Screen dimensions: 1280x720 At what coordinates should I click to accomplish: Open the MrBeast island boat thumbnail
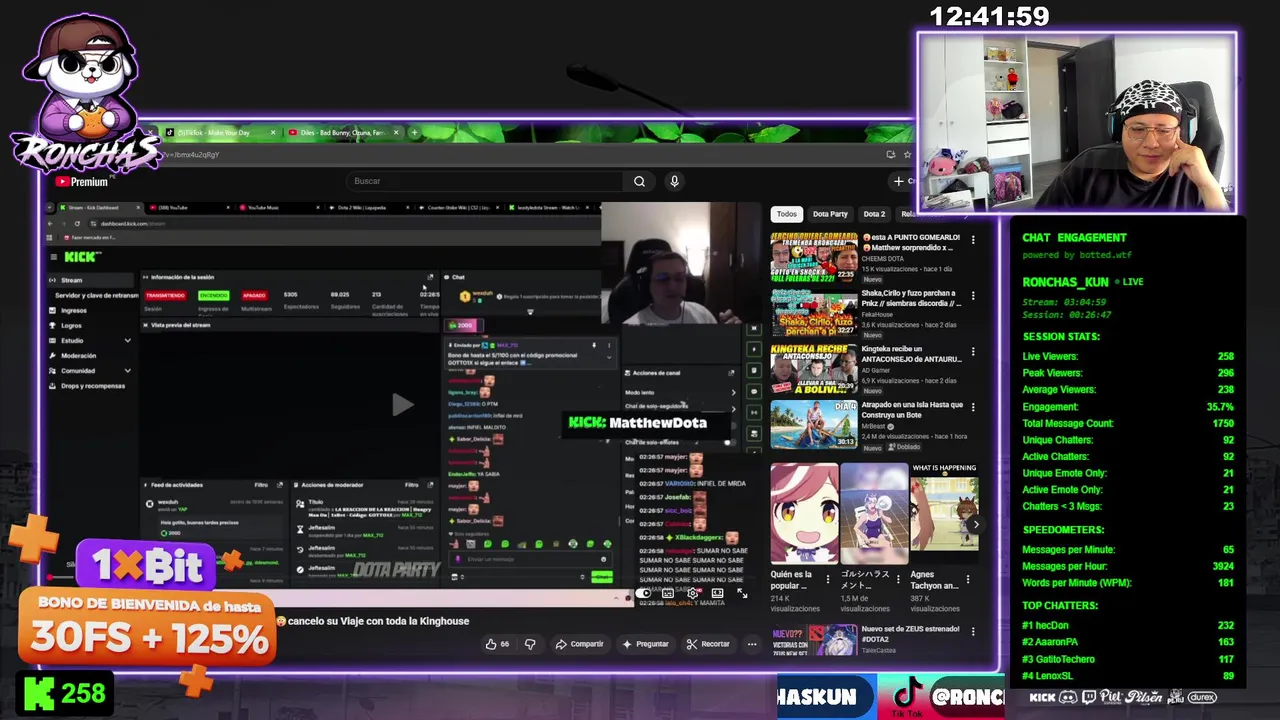pyautogui.click(x=813, y=425)
